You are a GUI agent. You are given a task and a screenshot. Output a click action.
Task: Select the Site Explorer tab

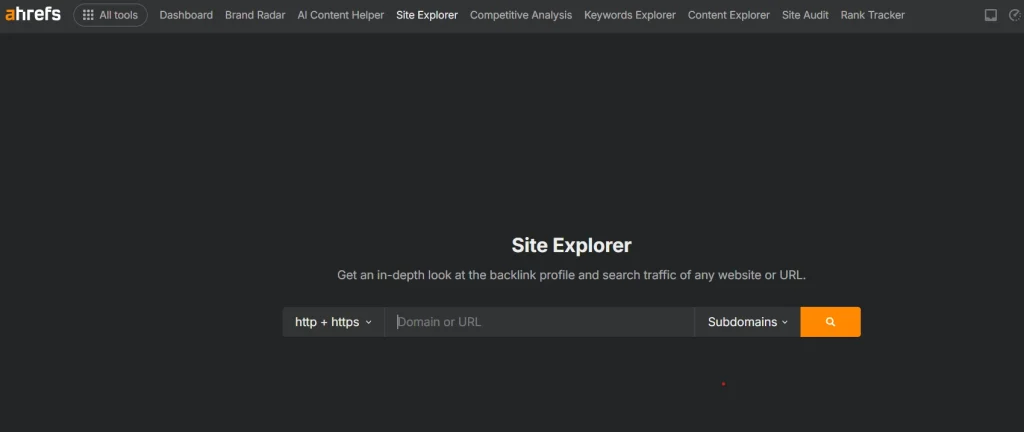click(427, 15)
